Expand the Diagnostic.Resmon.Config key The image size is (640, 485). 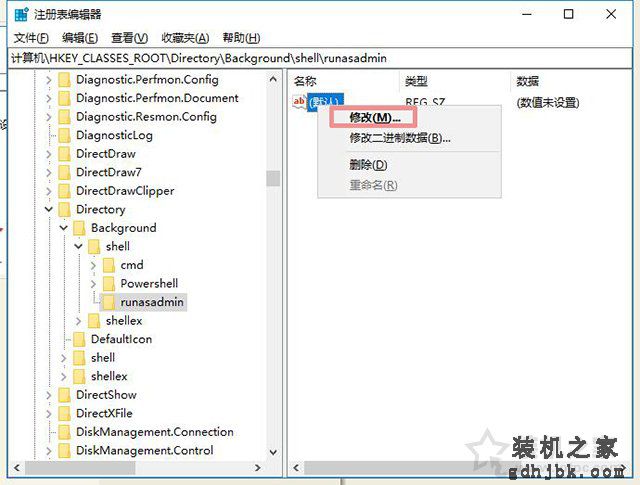click(49, 117)
